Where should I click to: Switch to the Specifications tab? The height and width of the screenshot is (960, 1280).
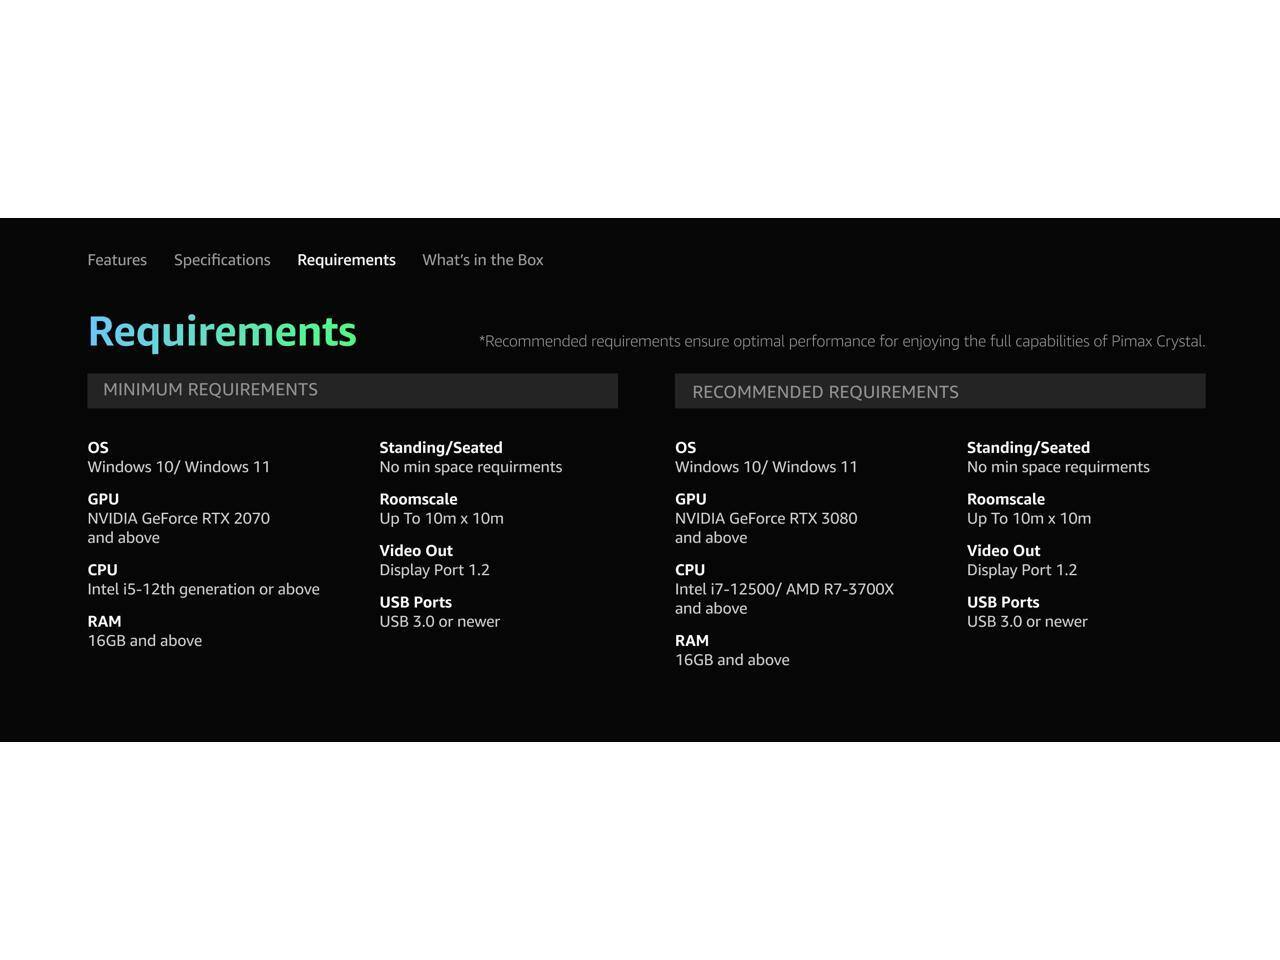(222, 260)
